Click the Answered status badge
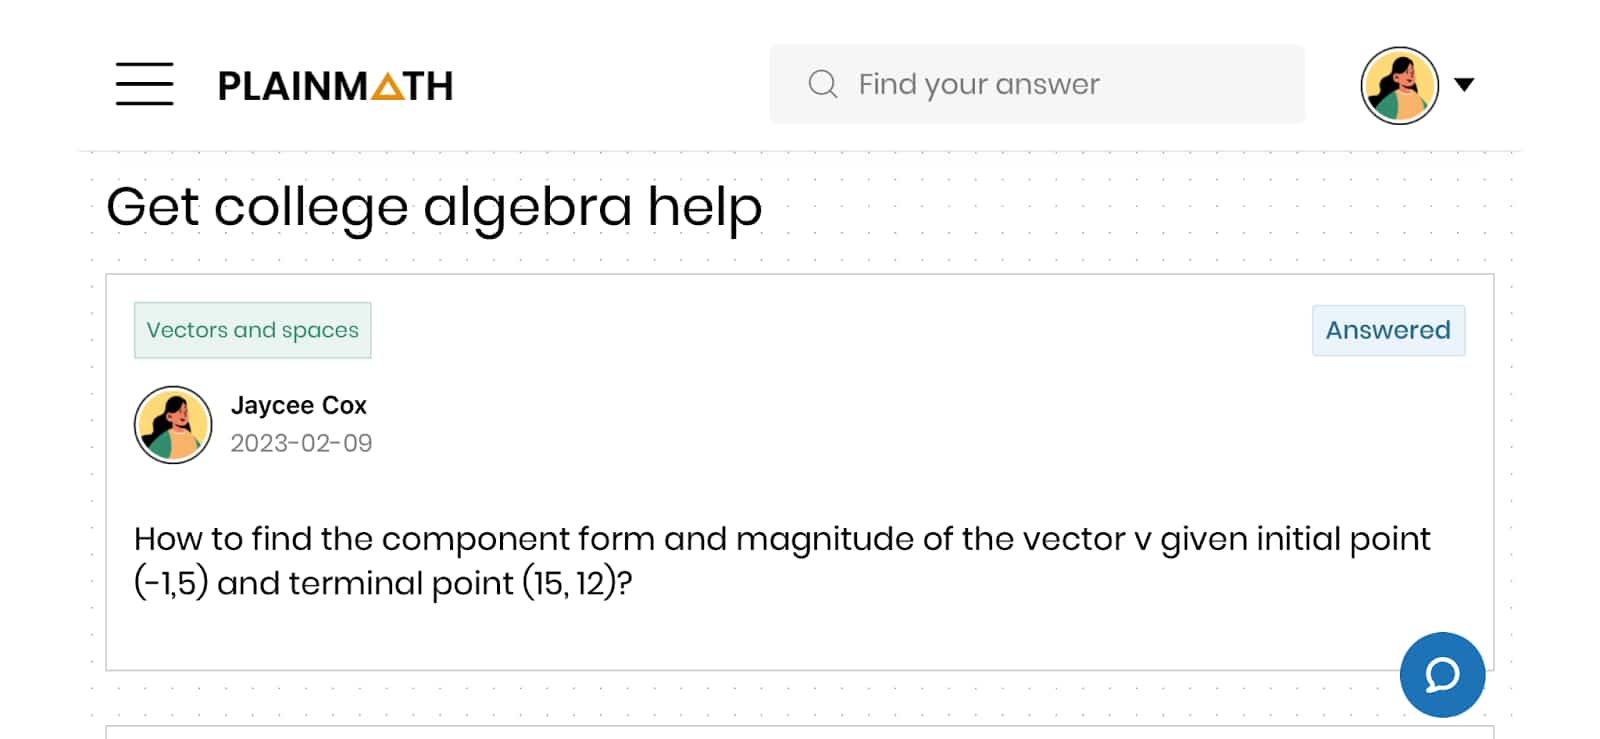The image size is (1600, 739). coord(1388,330)
